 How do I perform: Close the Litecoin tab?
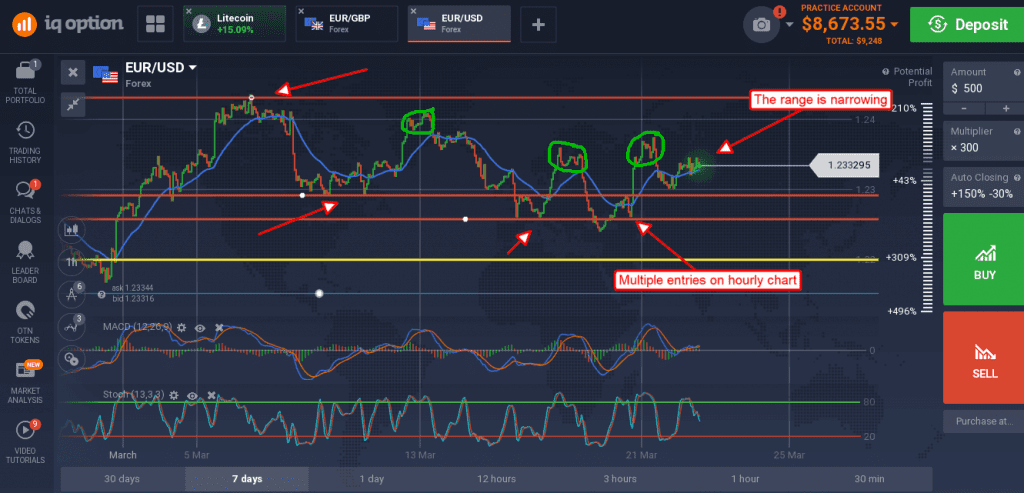(188, 12)
